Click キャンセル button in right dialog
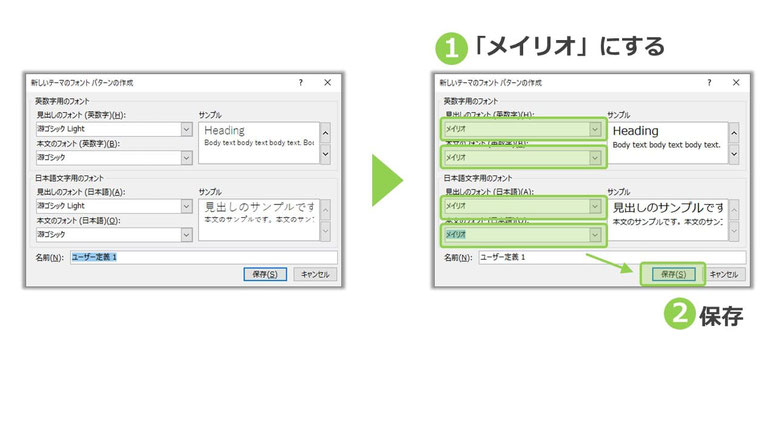776x437 pixels. point(724,274)
